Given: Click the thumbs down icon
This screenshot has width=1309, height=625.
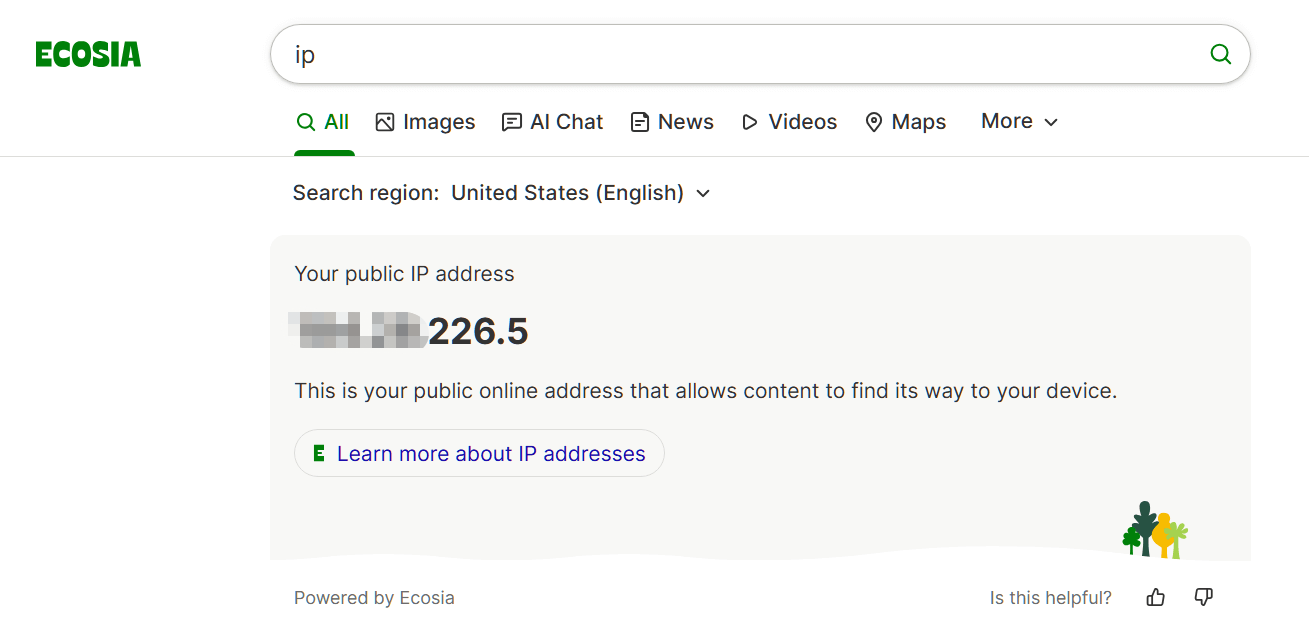Looking at the screenshot, I should pos(1204,598).
